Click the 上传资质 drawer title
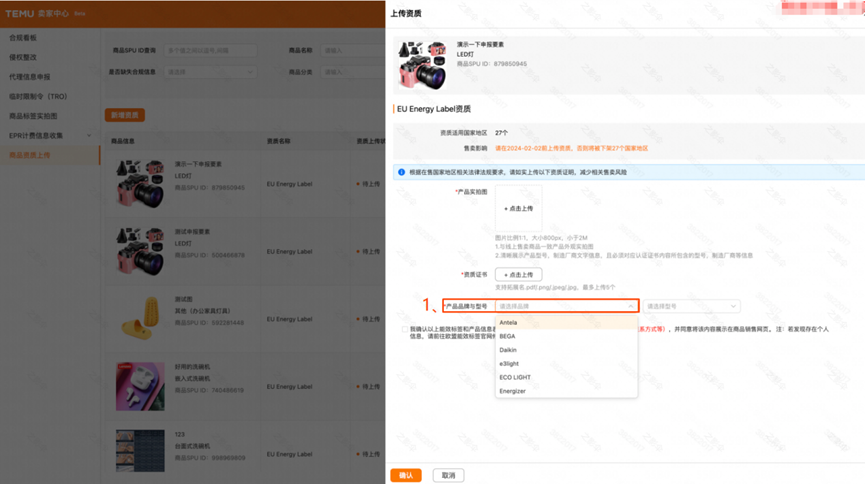 click(x=406, y=13)
